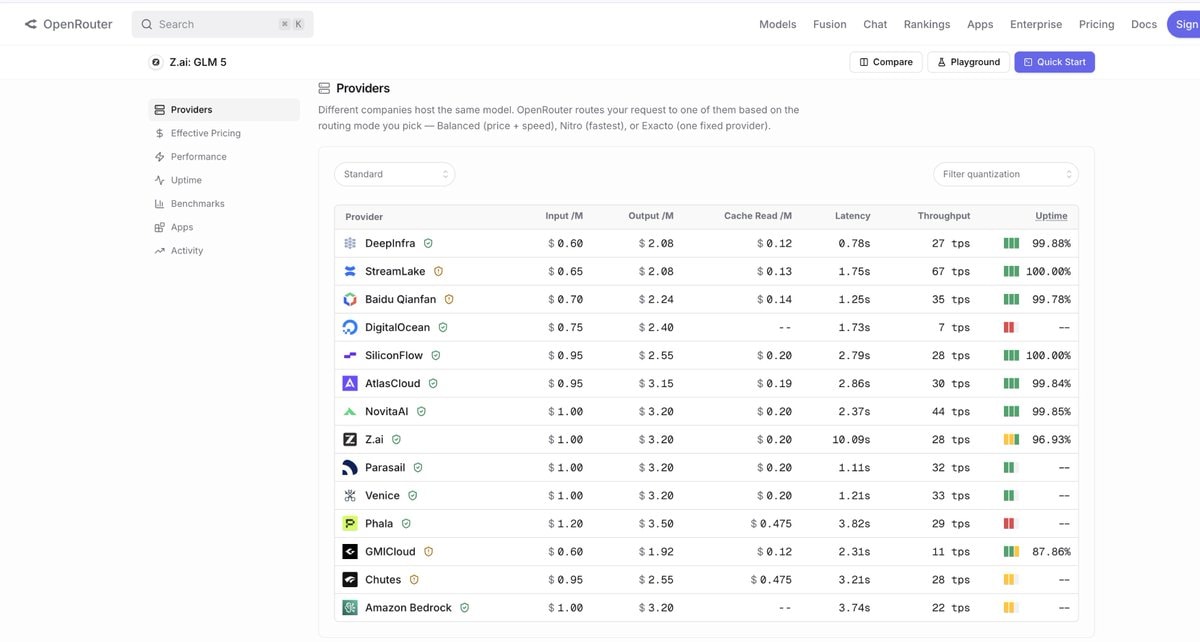The image size is (1200, 642).
Task: Click the 87.86% uptime value
Action: tap(1051, 551)
